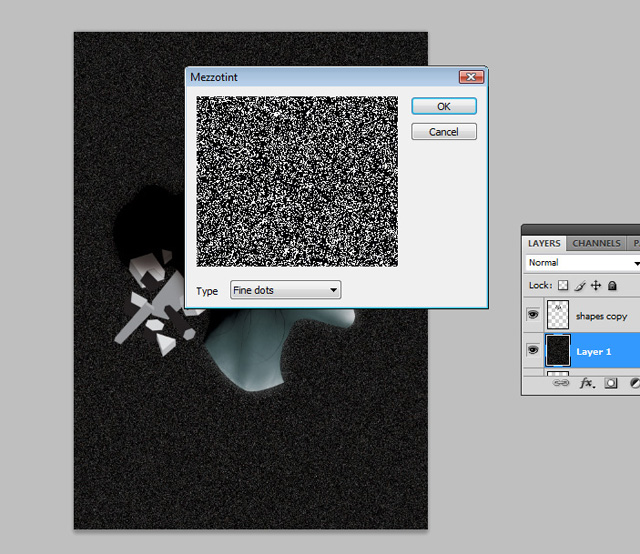
Task: Close the Mezzotint dialog window
Action: pyautogui.click(x=471, y=77)
